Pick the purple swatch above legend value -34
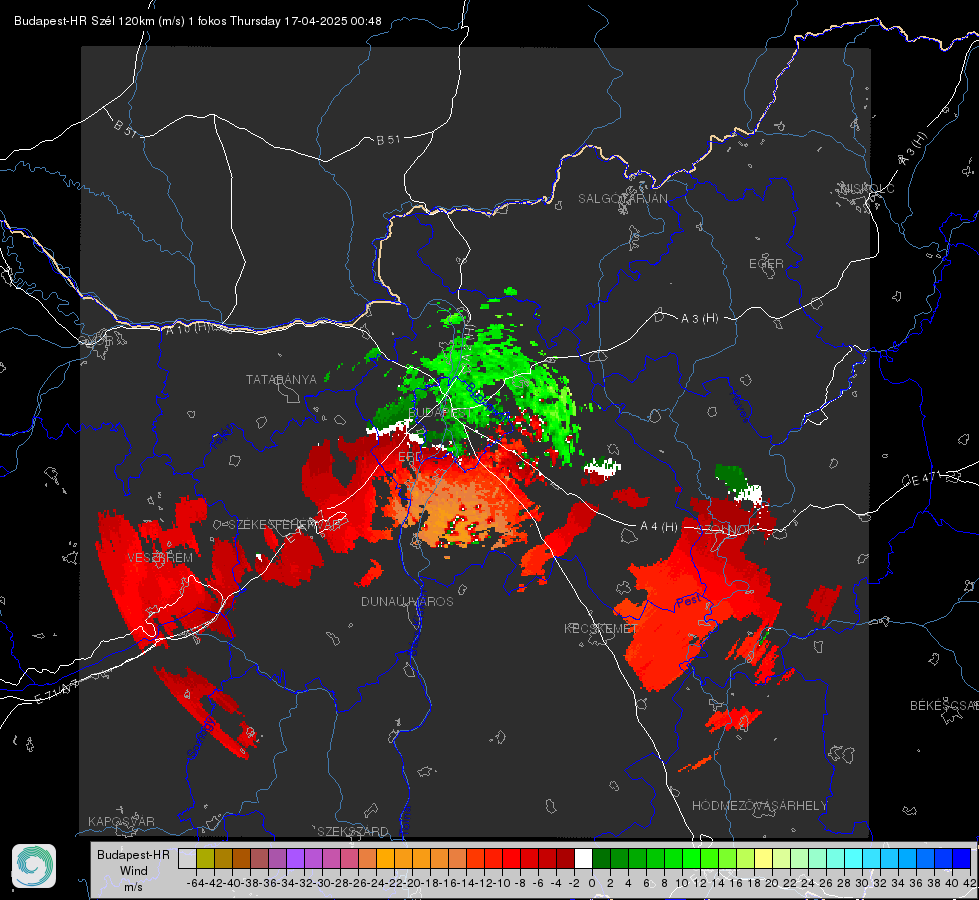 [295, 858]
